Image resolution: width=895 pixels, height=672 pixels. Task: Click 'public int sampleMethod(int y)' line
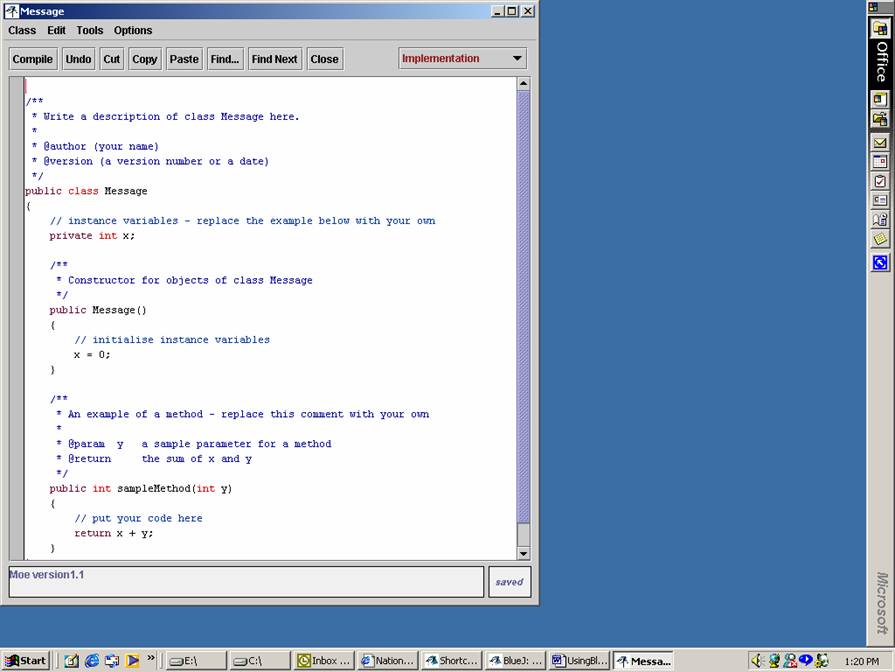(140, 489)
